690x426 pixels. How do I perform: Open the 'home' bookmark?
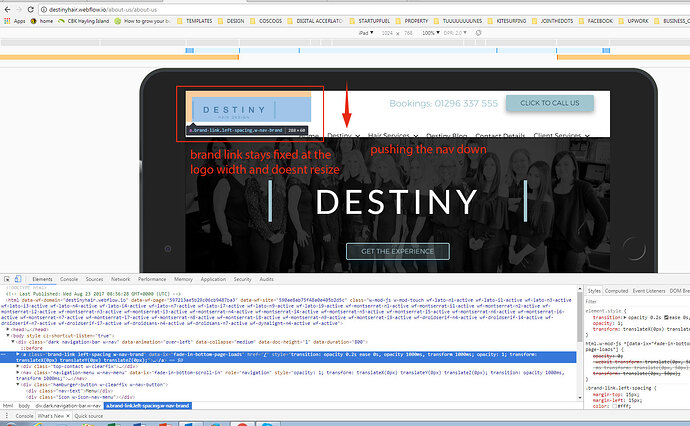pyautogui.click(x=42, y=21)
